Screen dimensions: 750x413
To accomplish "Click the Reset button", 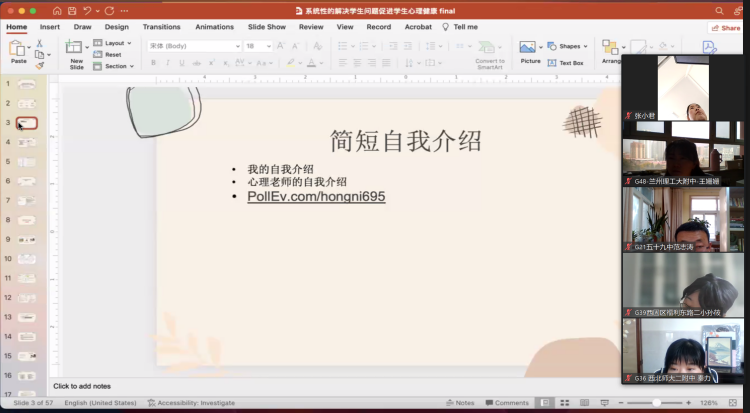I will tap(112, 55).
